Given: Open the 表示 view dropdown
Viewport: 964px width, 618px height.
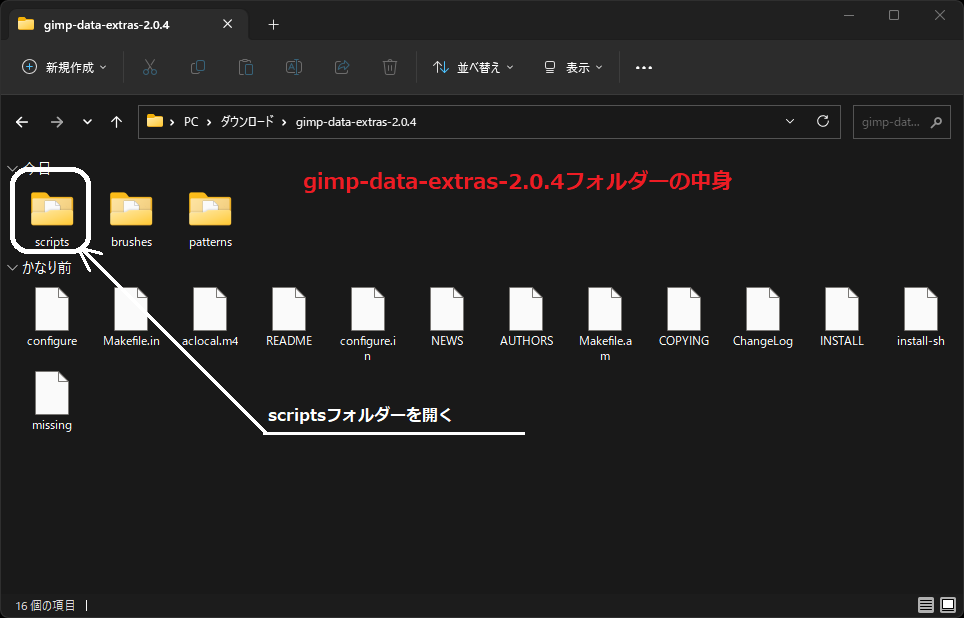Looking at the screenshot, I should coord(573,67).
